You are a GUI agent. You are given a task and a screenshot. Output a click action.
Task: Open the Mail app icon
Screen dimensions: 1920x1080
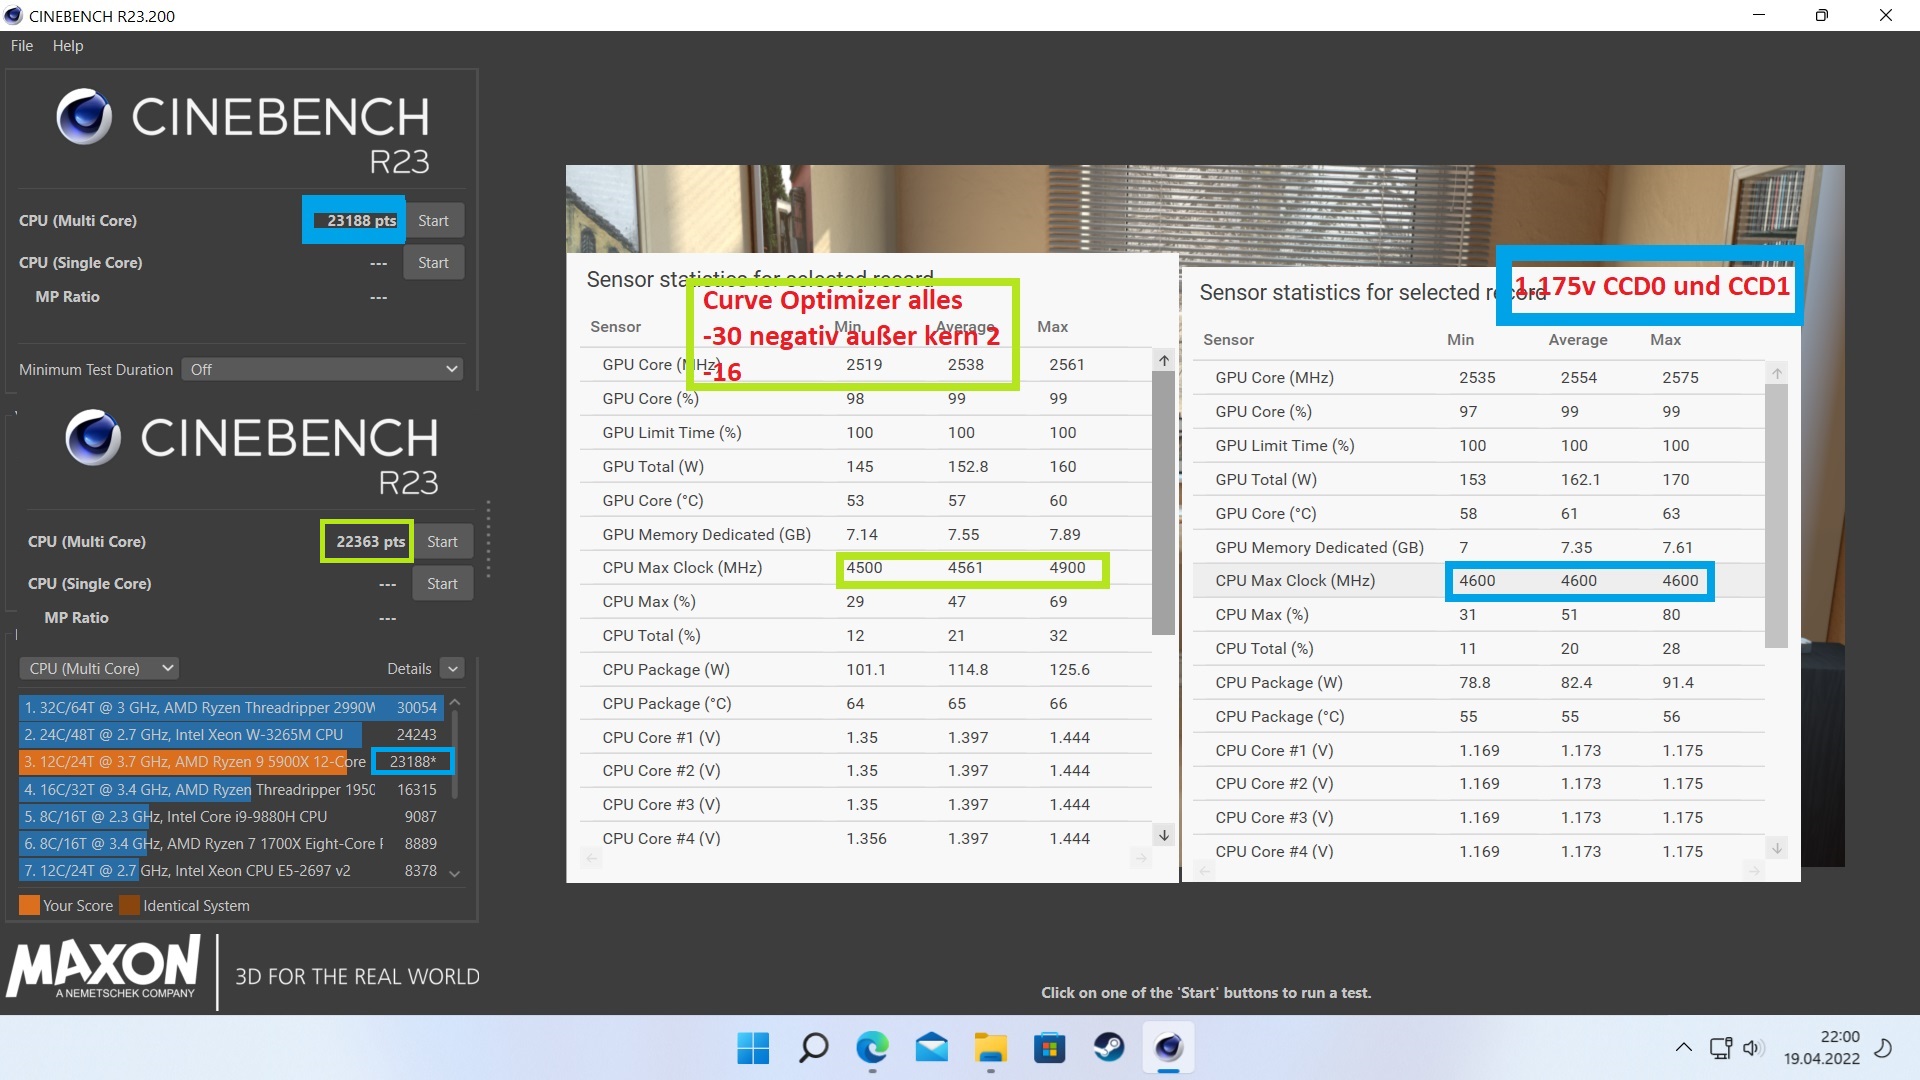[x=931, y=1047]
